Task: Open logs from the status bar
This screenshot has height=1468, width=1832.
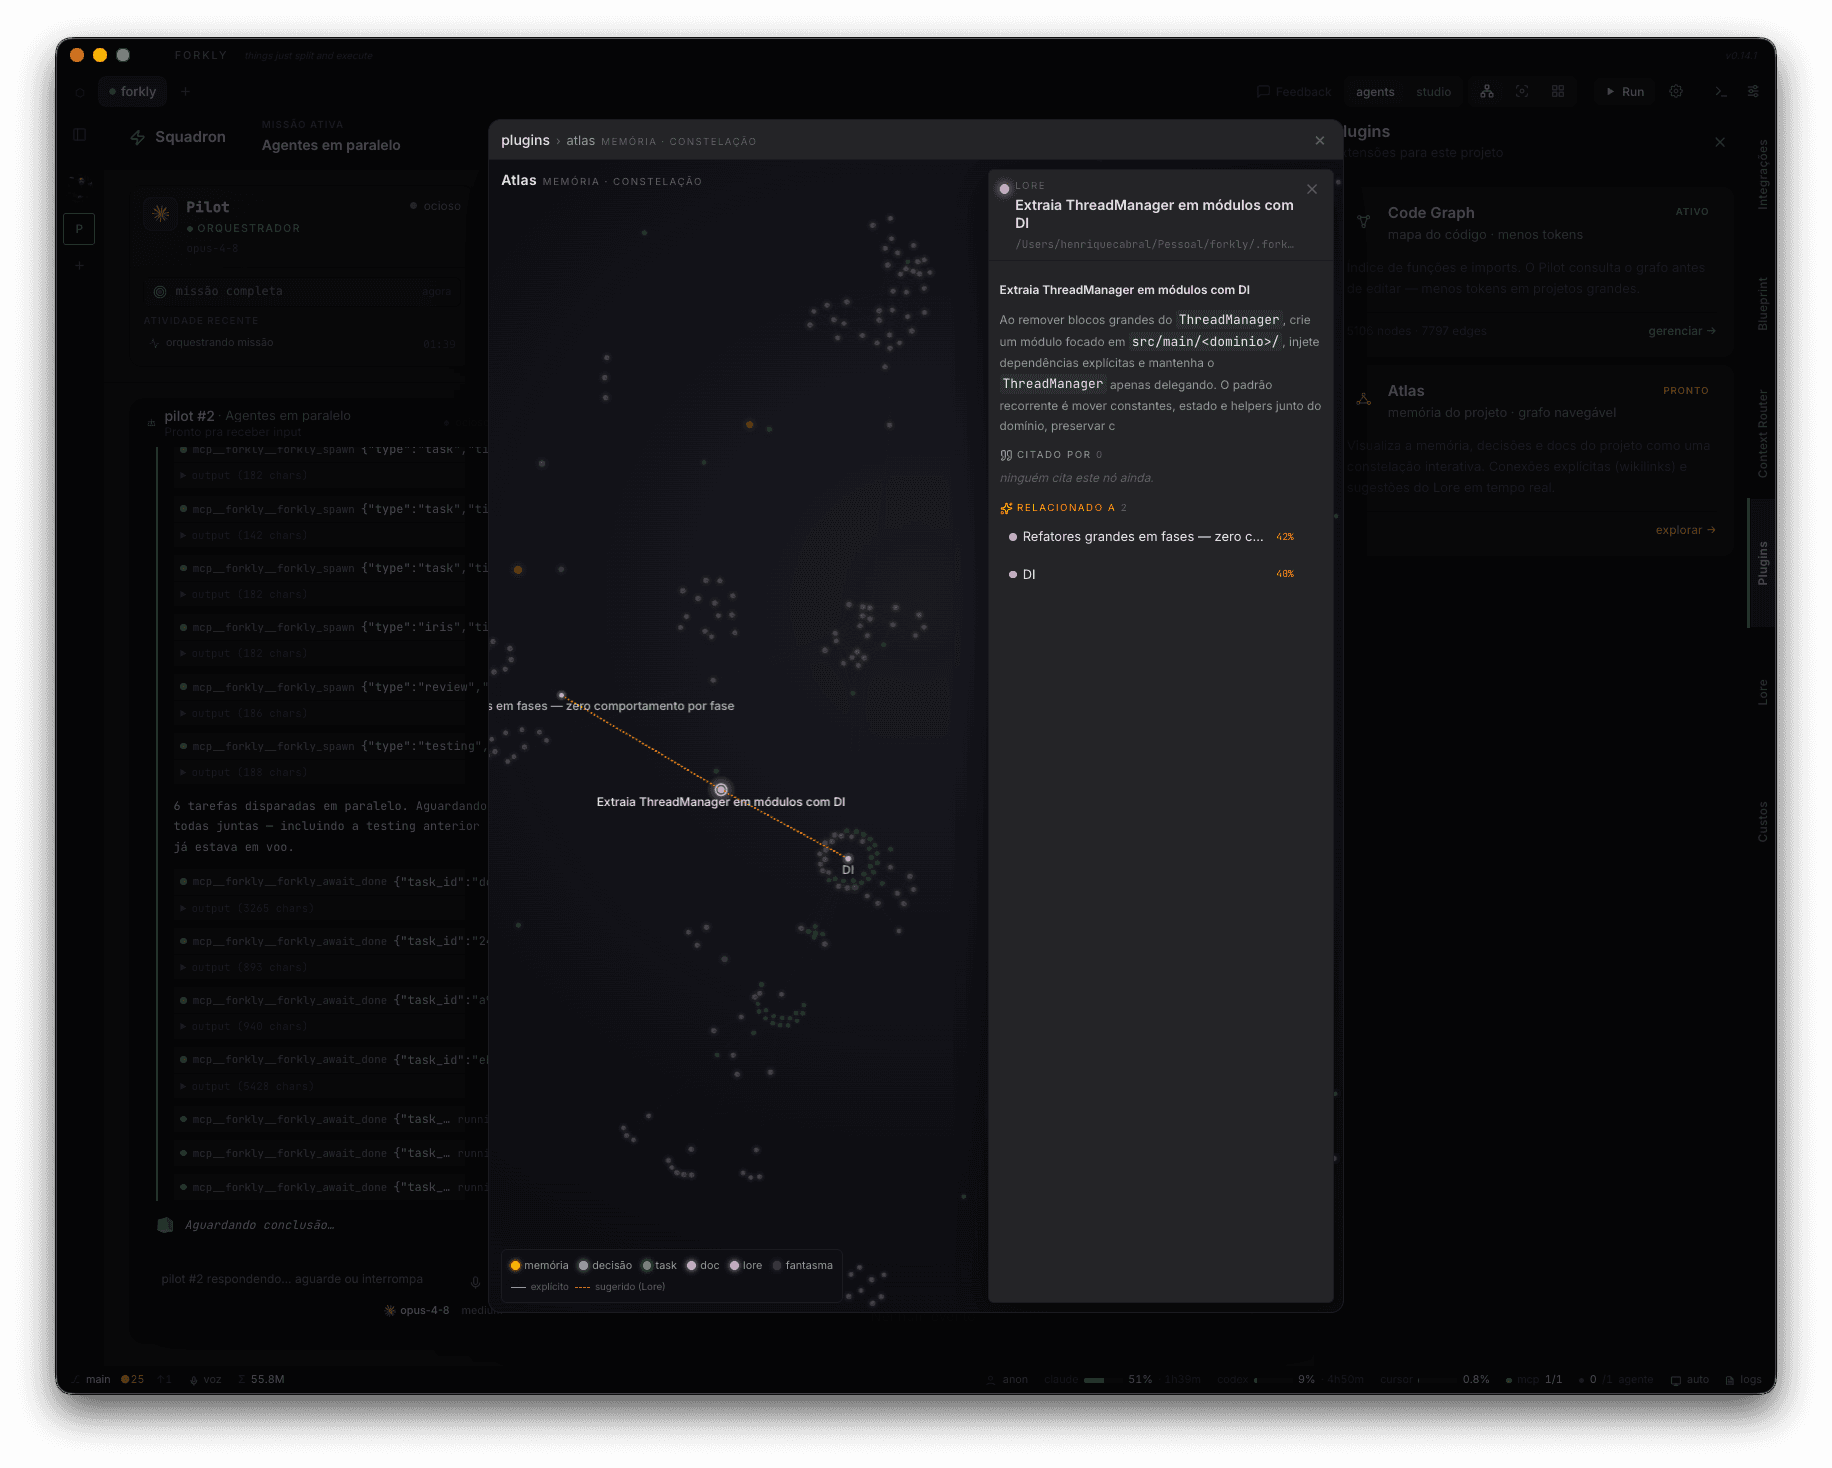Action: point(1743,1380)
